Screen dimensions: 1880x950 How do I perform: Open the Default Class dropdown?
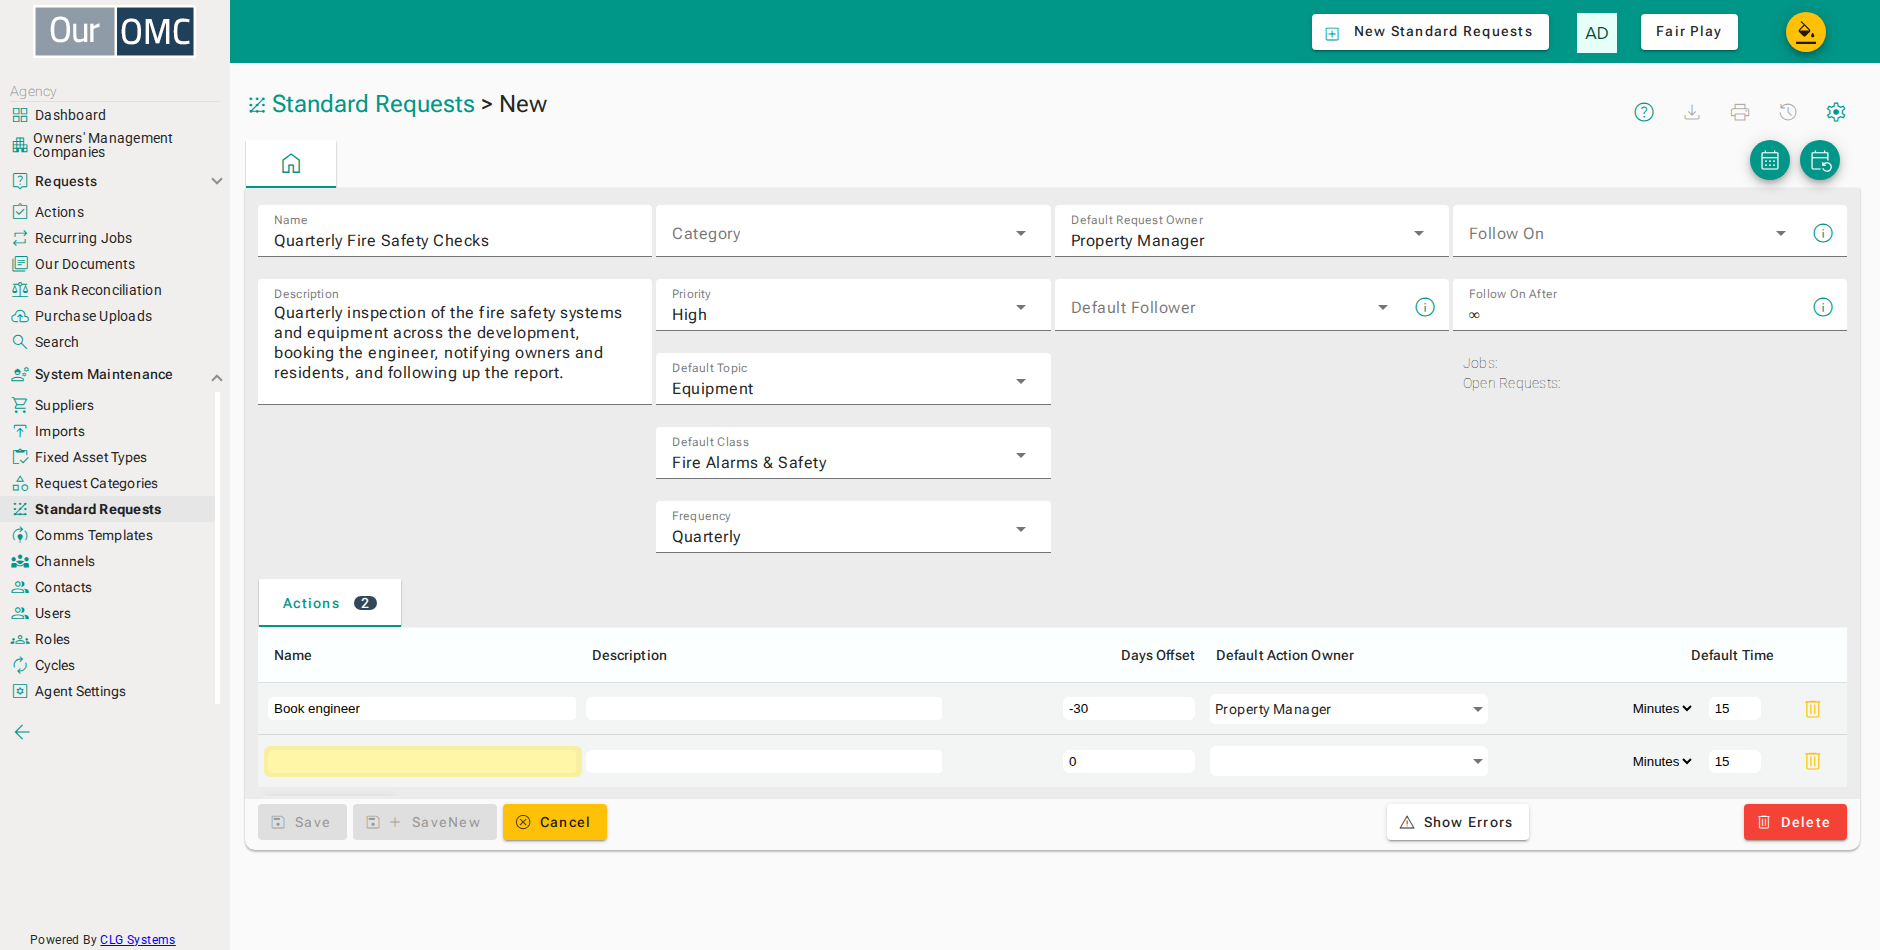pos(853,454)
